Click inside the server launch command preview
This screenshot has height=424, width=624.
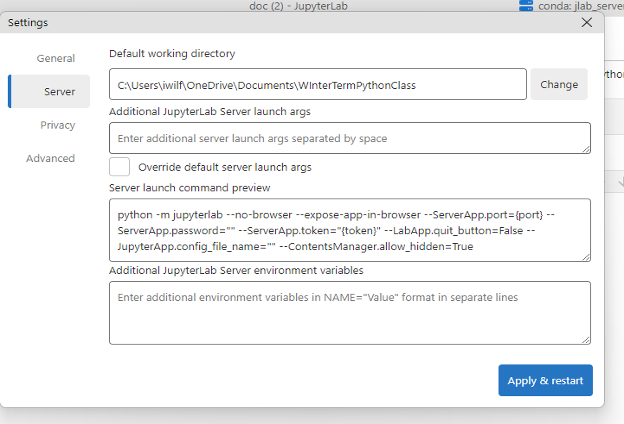pyautogui.click(x=349, y=230)
